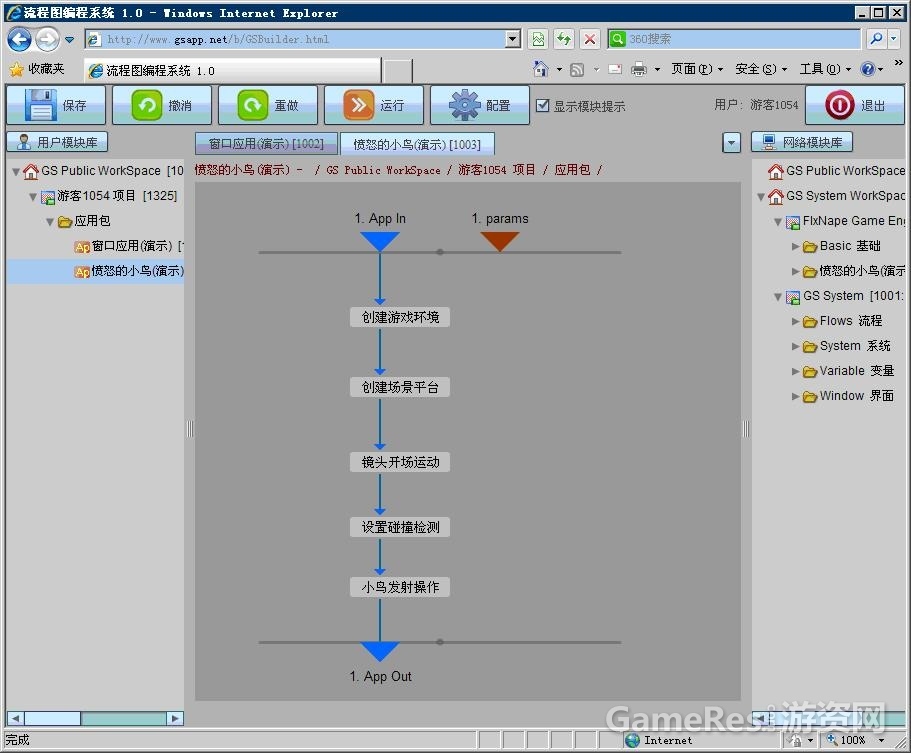Screen dimensions: 911x753
Task: Expand the Window 界面 folder
Action: [795, 396]
